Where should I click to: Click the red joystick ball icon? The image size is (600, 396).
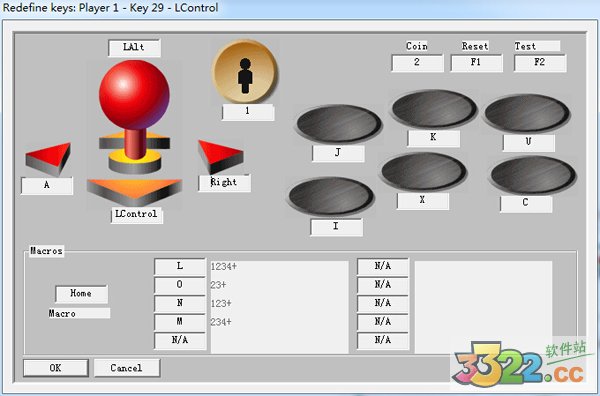pos(134,94)
